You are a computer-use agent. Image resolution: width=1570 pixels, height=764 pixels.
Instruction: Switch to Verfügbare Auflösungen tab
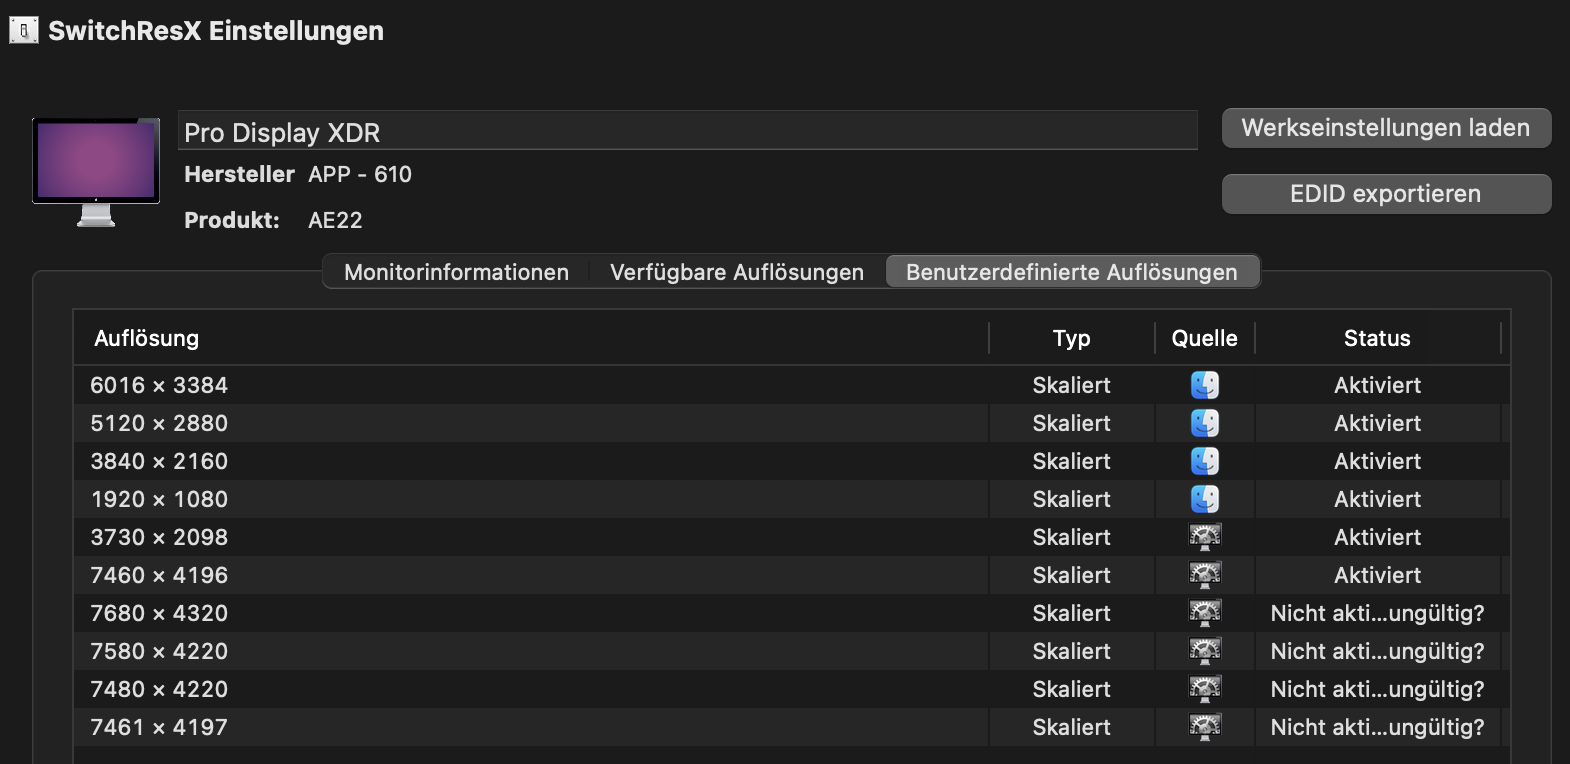coord(736,272)
